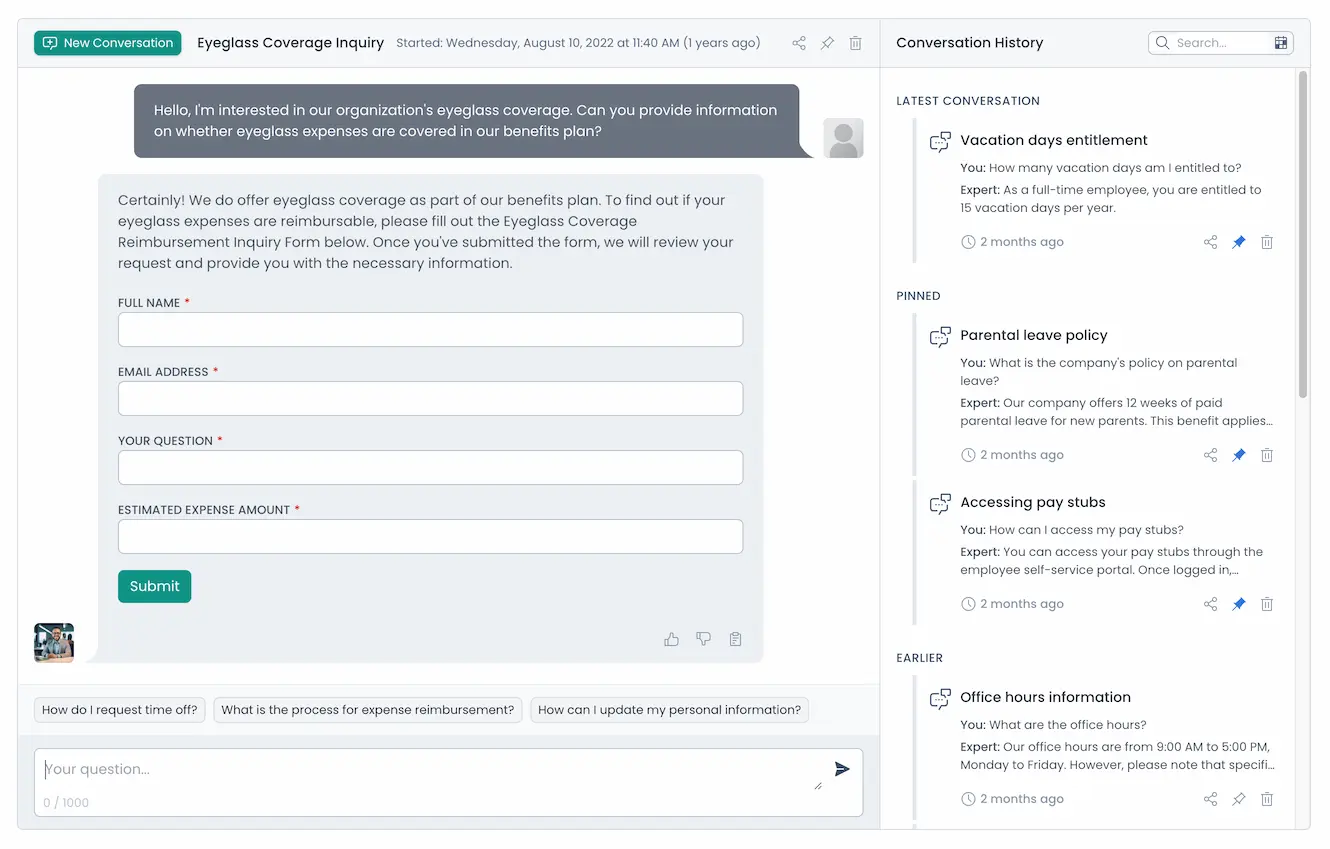Click the avatar thumbnail beside the bot reply
Screen dimensions: 1330x849
coord(53,643)
